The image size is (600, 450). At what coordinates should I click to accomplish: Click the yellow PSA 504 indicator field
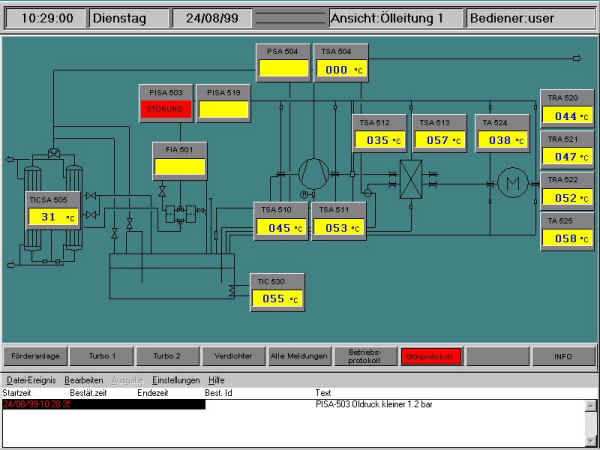click(284, 68)
